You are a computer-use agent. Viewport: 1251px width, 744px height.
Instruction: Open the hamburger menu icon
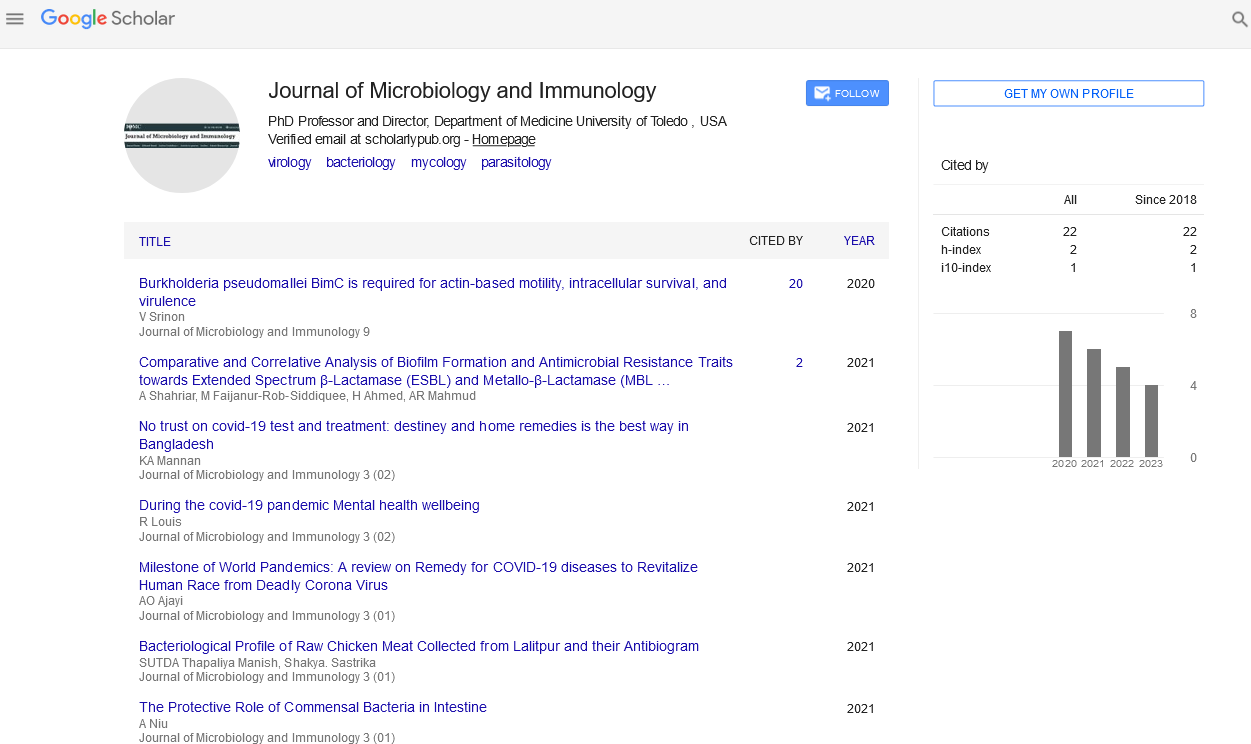tap(15, 19)
